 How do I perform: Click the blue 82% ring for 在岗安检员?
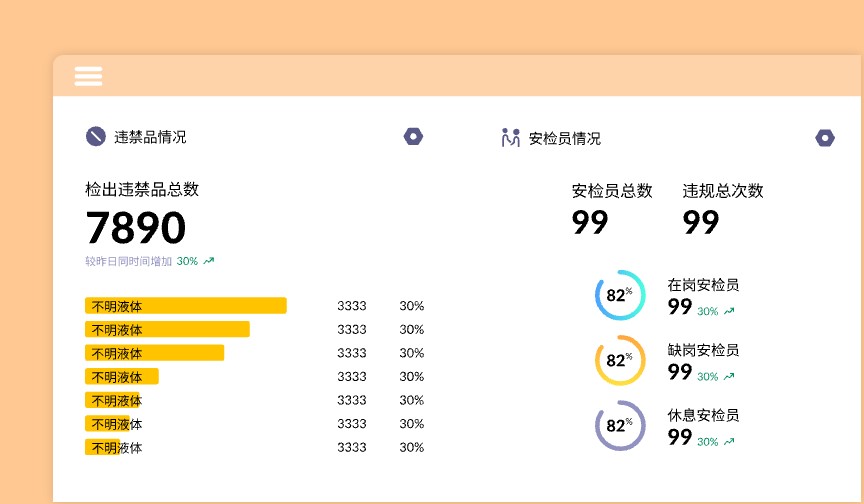pos(620,295)
